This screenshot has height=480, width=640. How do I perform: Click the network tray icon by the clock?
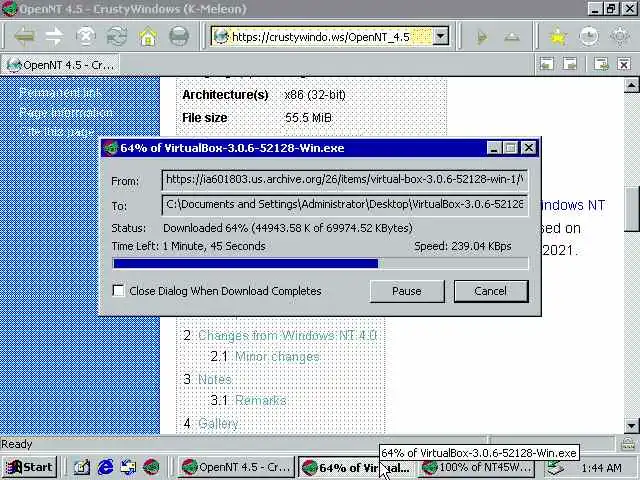(x=556, y=467)
